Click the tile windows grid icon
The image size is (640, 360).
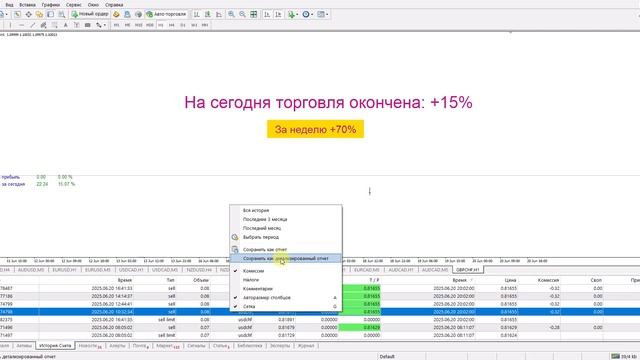253,14
